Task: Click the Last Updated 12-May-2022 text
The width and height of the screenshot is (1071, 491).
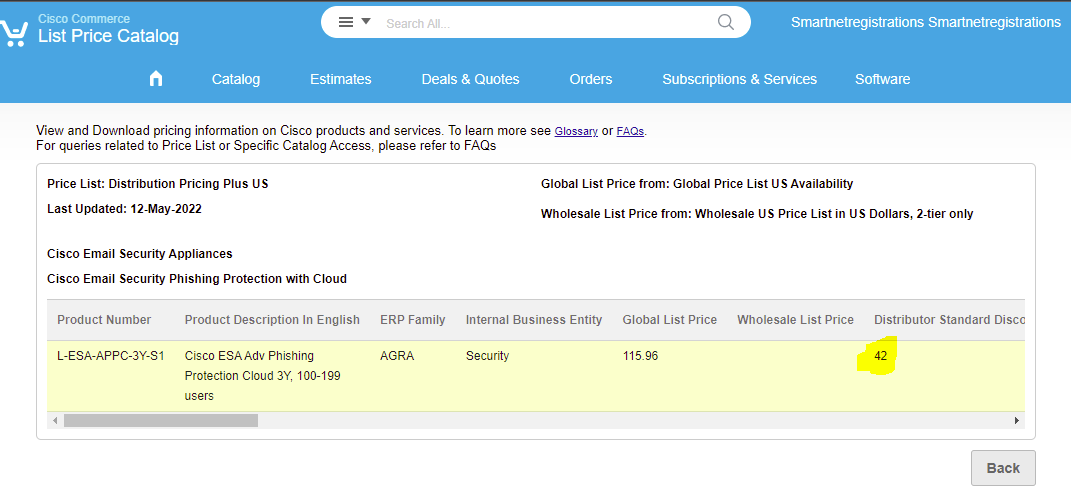Action: (124, 209)
